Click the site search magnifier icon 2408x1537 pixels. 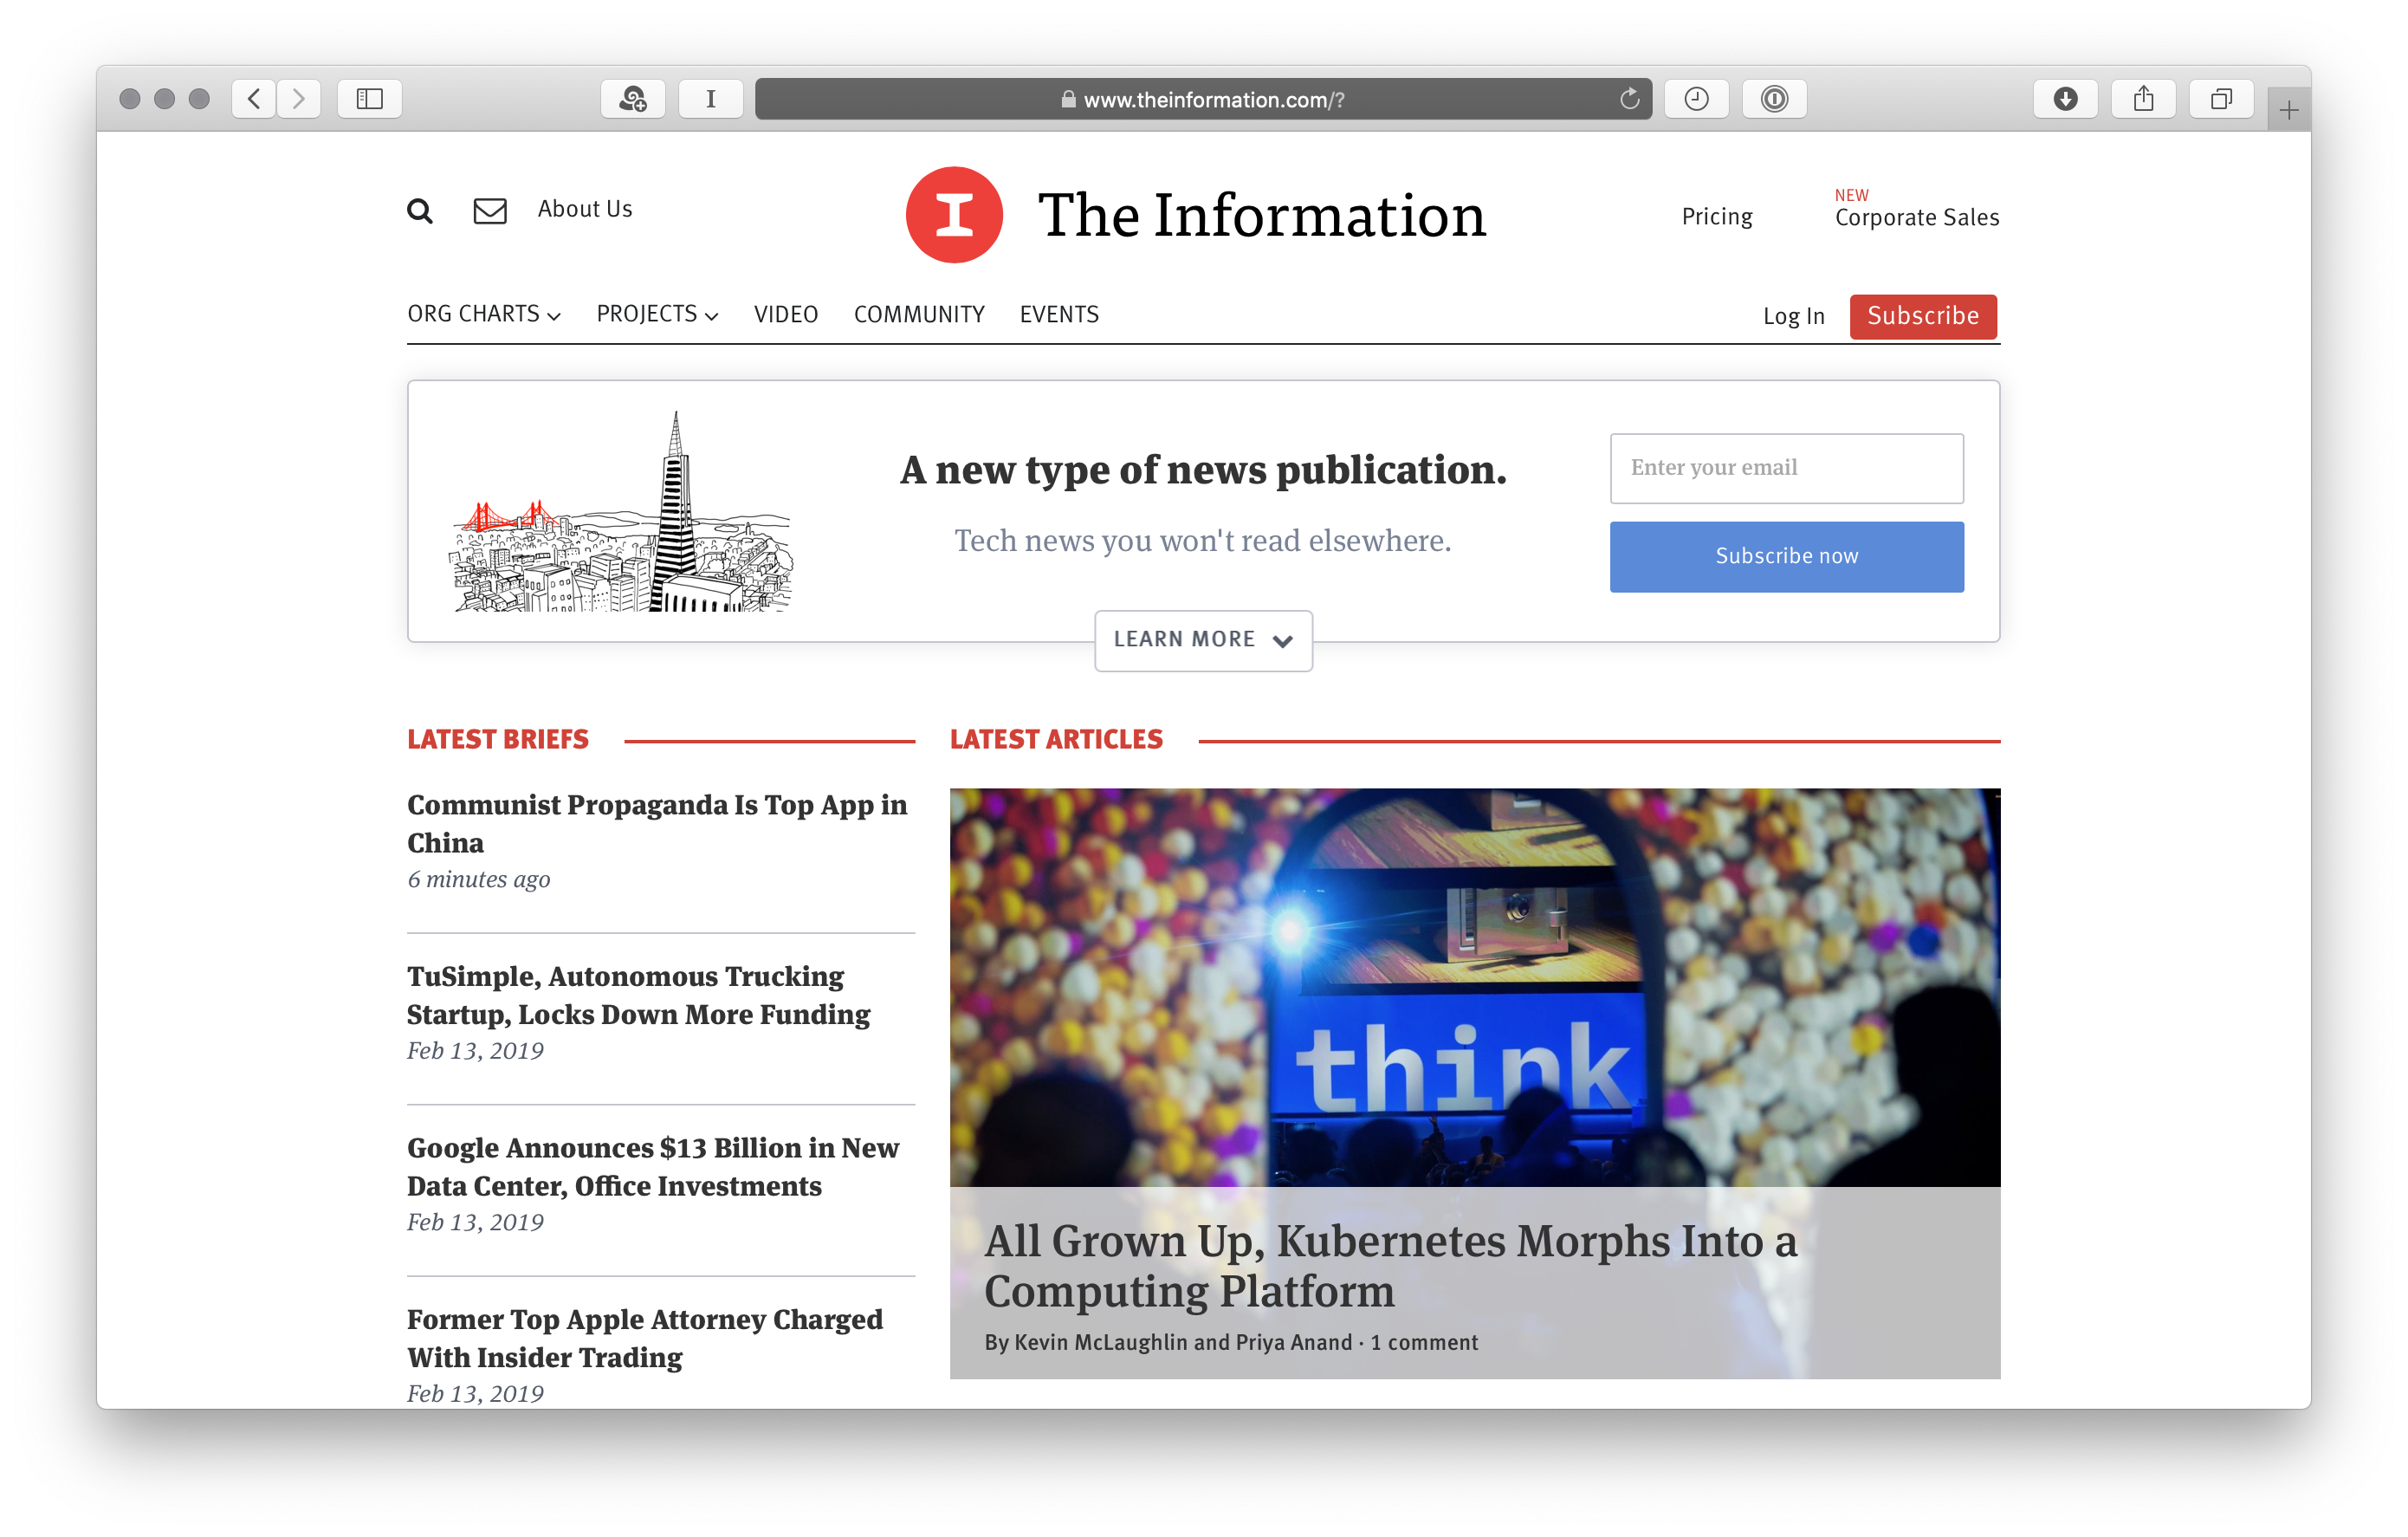click(420, 211)
